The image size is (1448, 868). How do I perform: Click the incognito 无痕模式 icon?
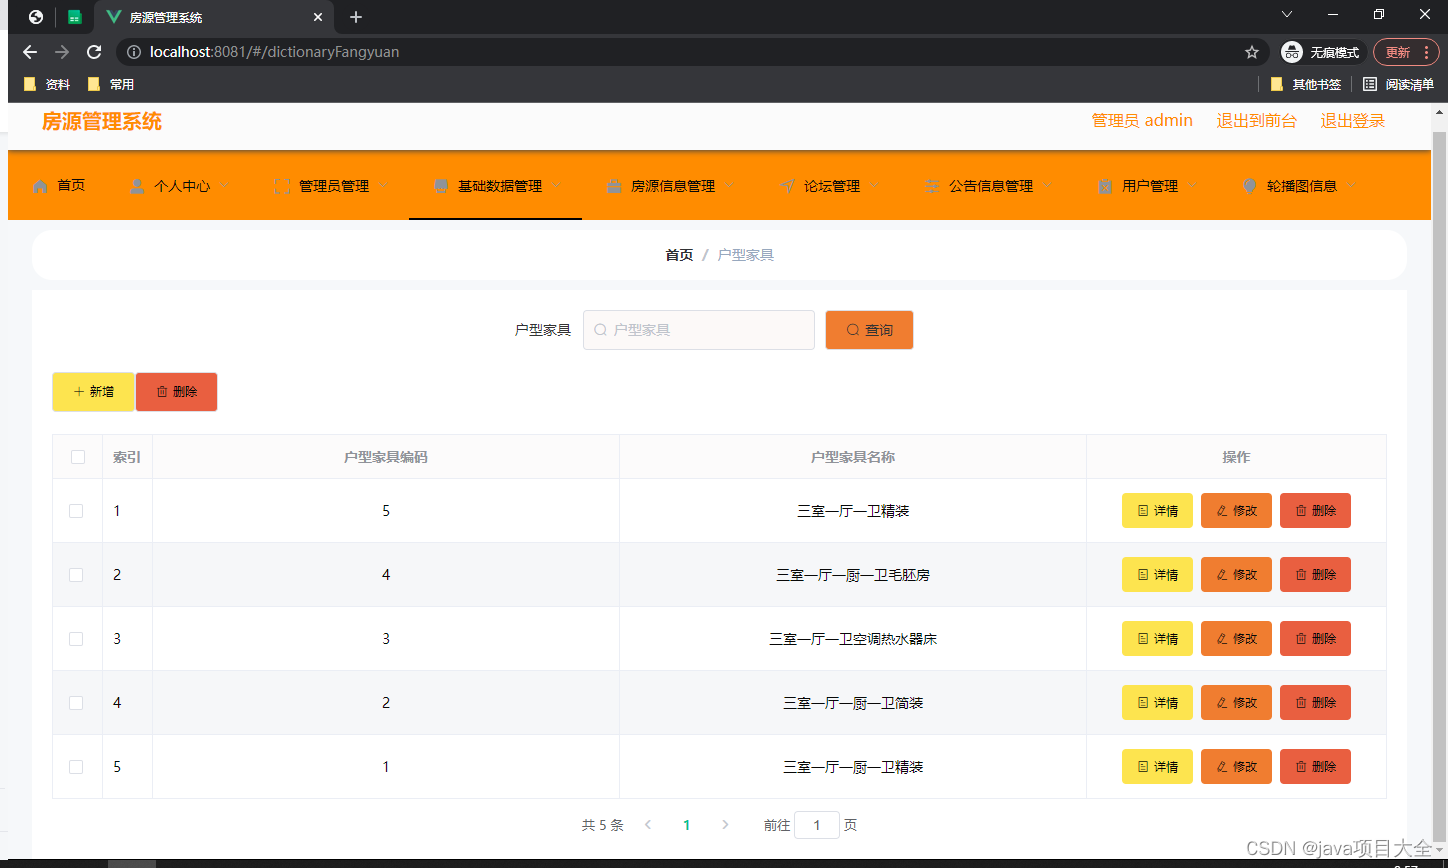(1292, 52)
